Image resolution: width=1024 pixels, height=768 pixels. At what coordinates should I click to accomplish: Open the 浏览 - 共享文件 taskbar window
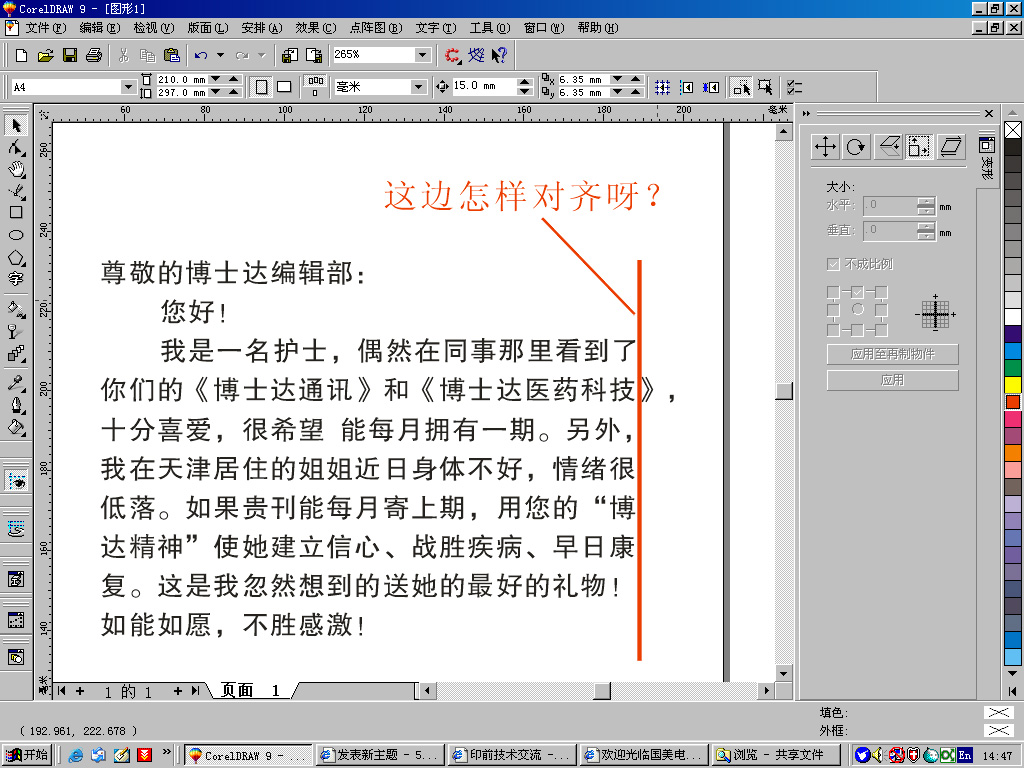tap(776, 755)
